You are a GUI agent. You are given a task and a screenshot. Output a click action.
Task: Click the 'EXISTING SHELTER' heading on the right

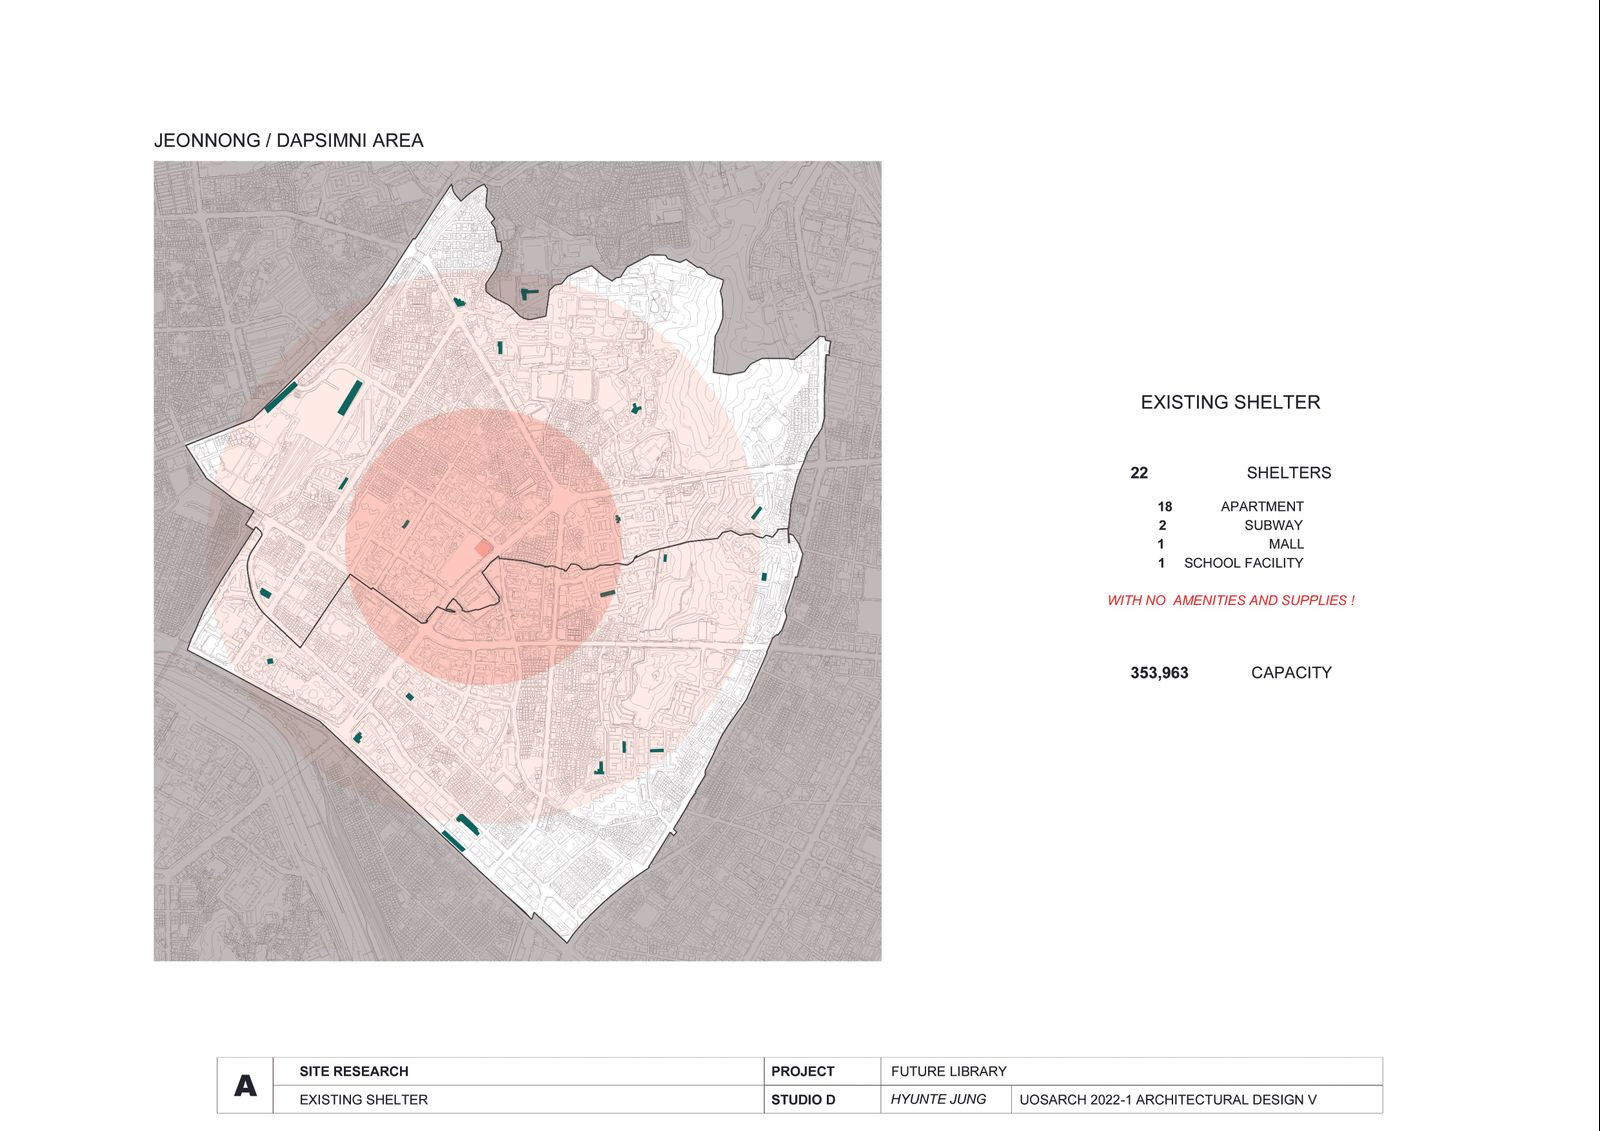click(x=1230, y=402)
